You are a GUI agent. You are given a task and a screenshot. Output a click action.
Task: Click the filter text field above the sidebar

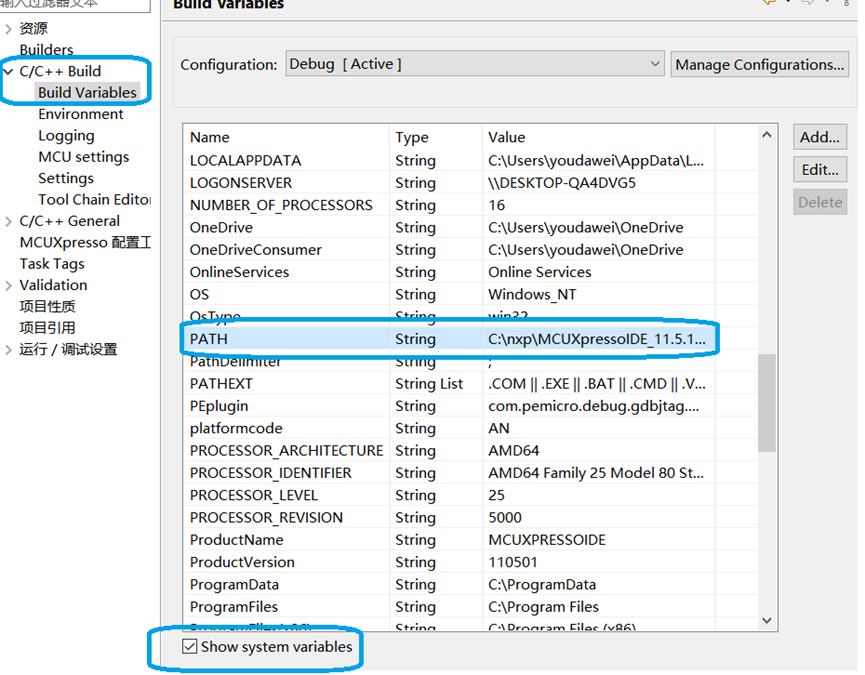pyautogui.click(x=75, y=5)
